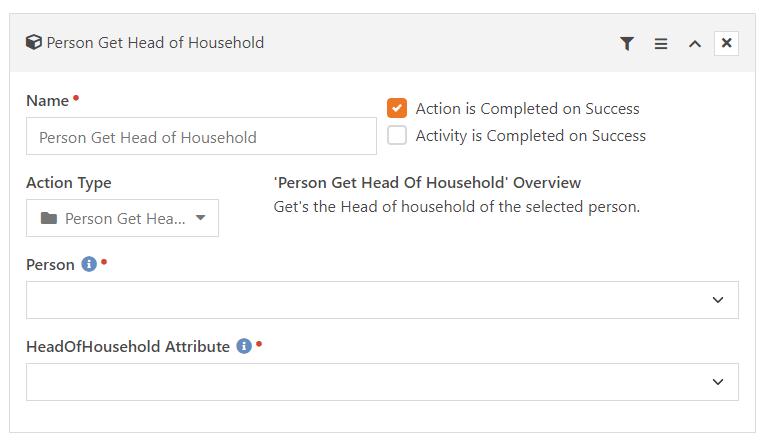Collapse the action panel with up chevron
Screen dimensions: 765x444
click(695, 44)
